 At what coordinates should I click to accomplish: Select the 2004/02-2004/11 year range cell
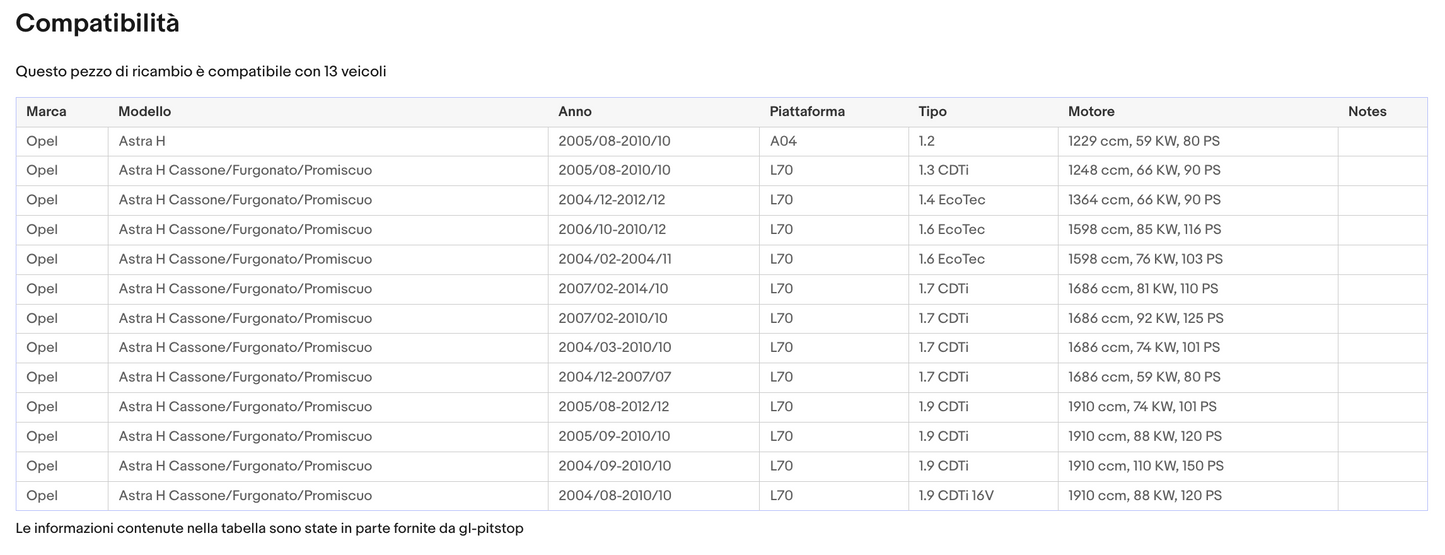pos(614,259)
